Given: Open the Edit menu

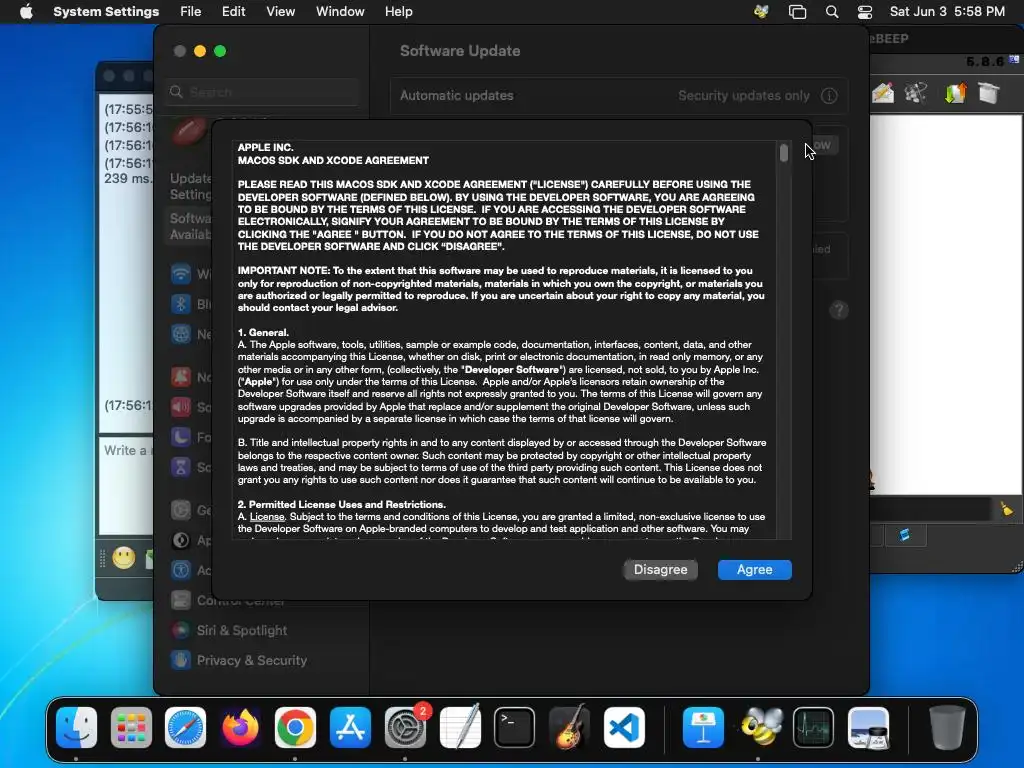Looking at the screenshot, I should (234, 12).
